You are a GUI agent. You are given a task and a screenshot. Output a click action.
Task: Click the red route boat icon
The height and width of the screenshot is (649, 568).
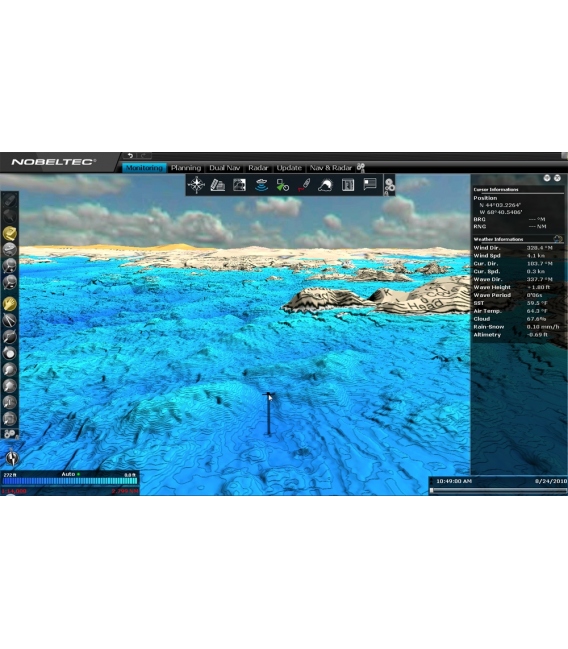coord(304,185)
